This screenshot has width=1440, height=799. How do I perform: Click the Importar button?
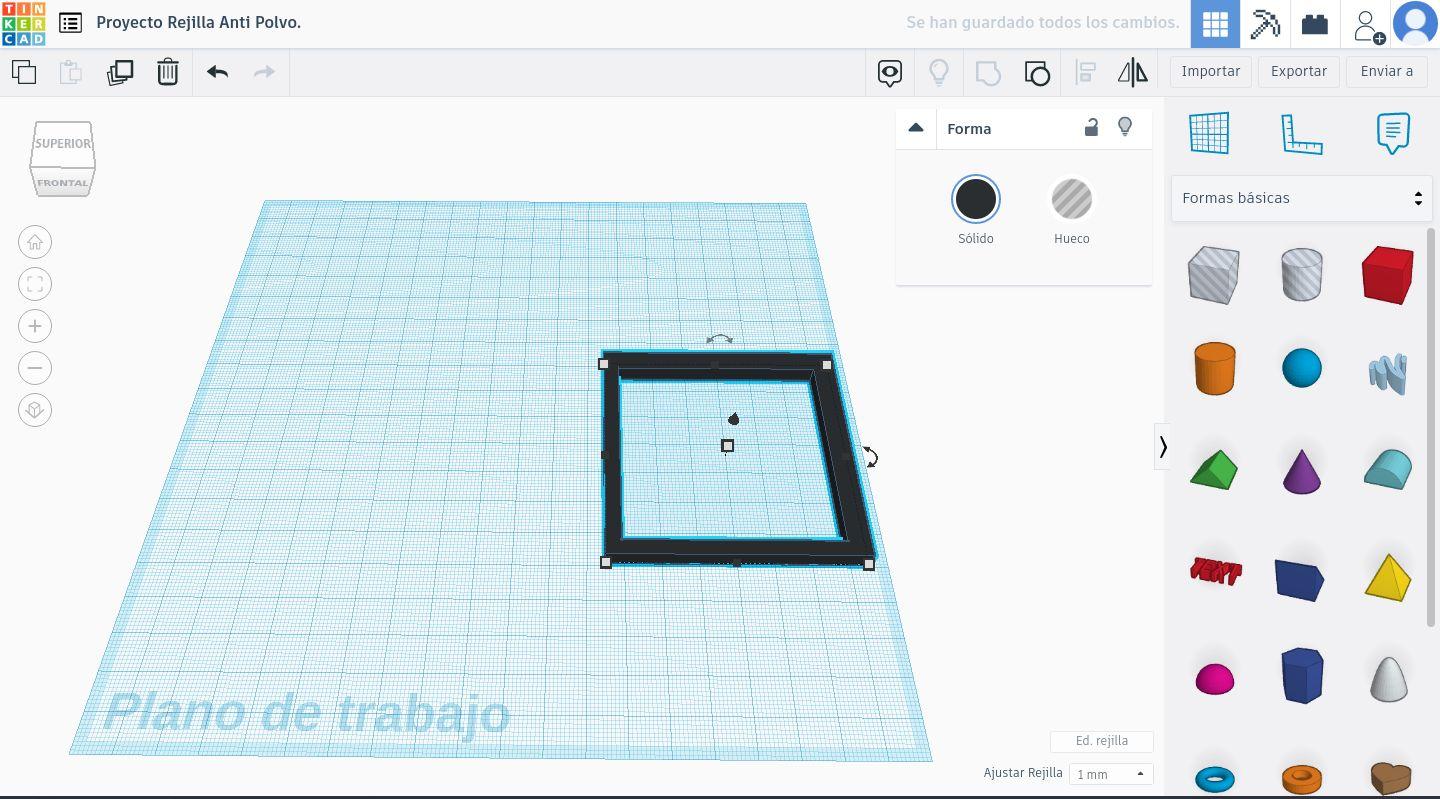[1210, 71]
